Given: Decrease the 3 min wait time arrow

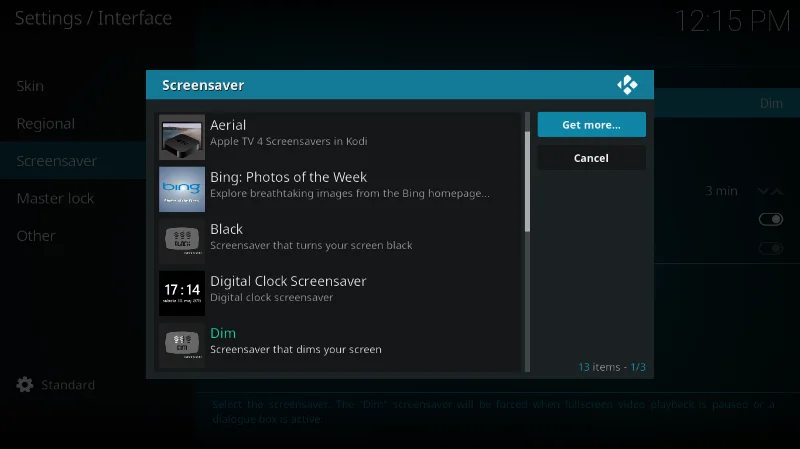Looking at the screenshot, I should tap(763, 191).
